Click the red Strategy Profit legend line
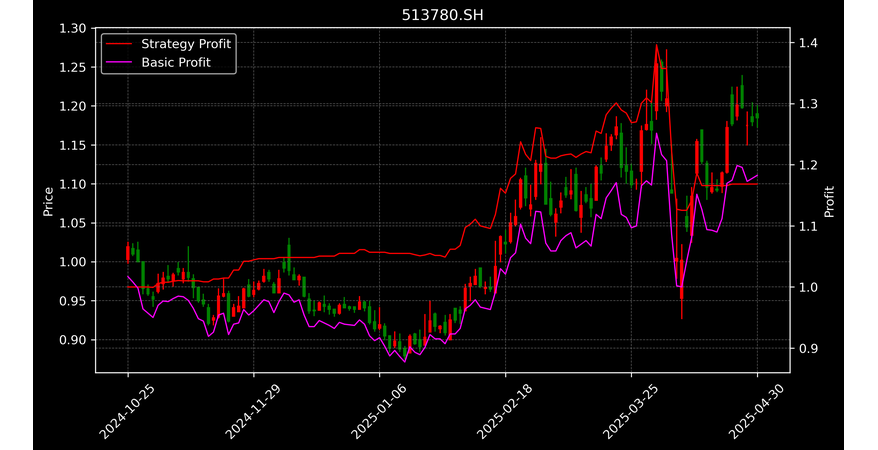The image size is (878, 450). click(120, 44)
